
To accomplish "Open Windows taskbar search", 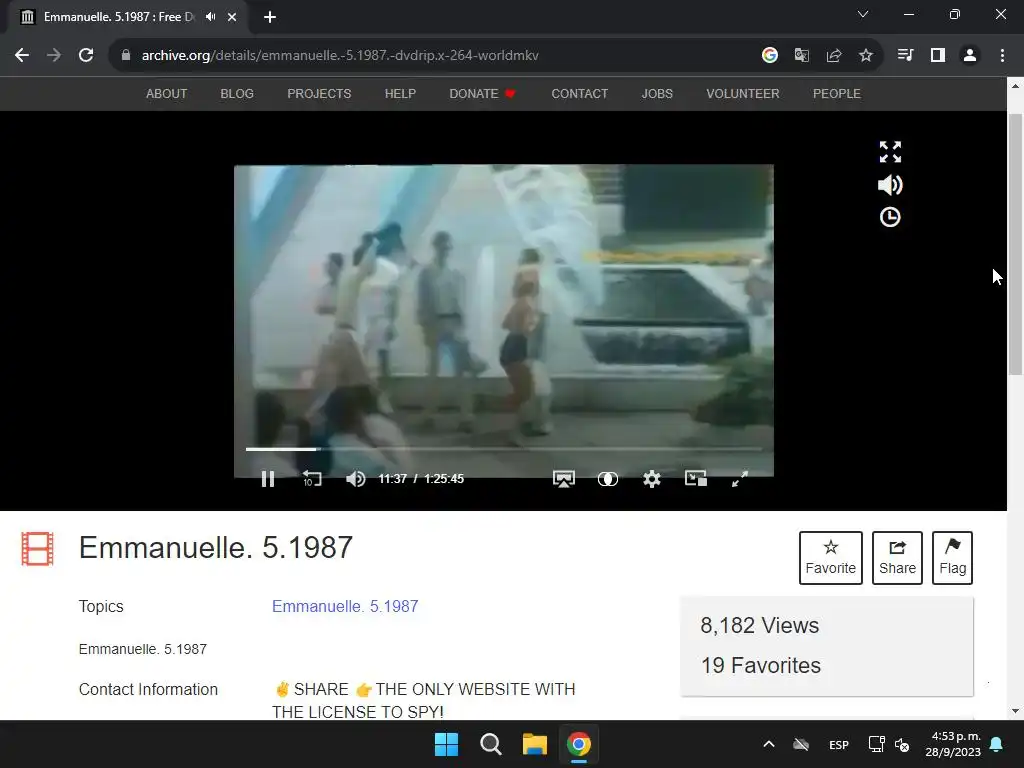I will click(x=490, y=744).
